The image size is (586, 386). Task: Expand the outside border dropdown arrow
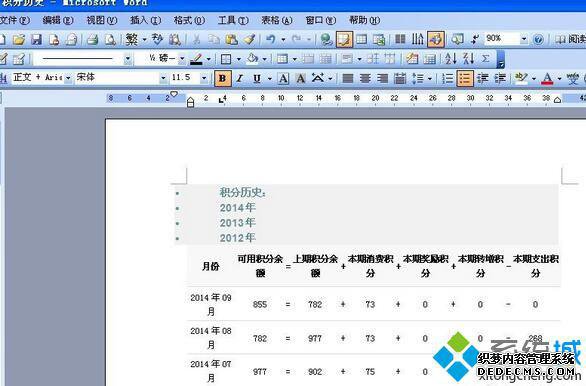point(239,59)
